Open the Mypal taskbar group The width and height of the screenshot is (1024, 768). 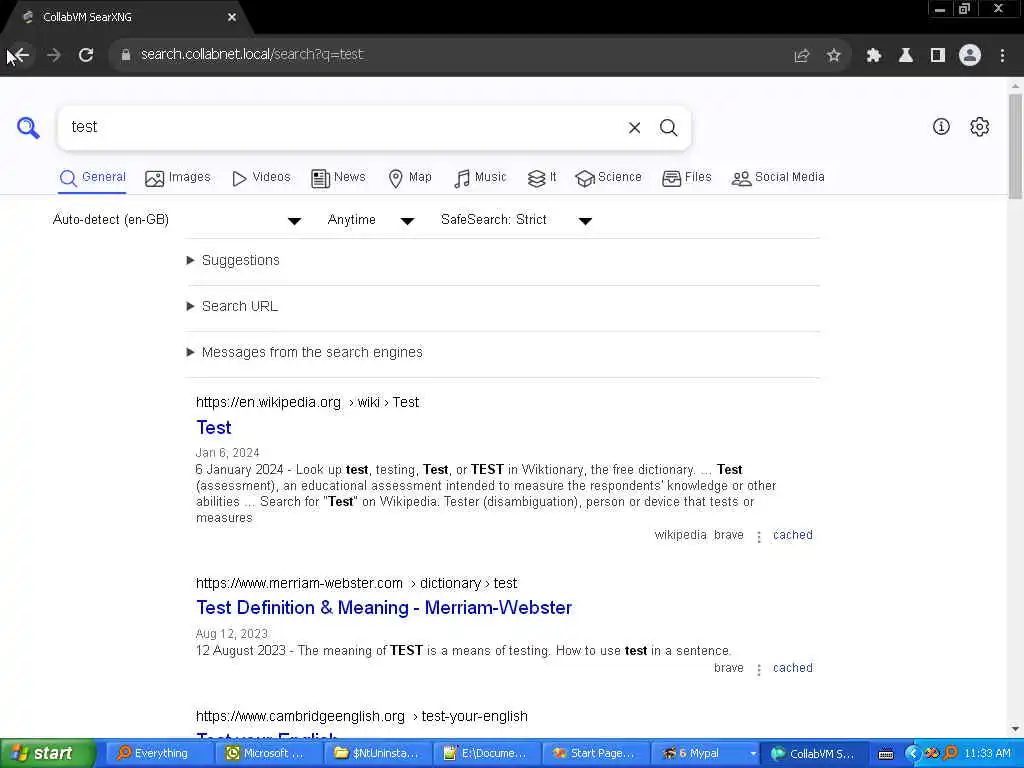[705, 754]
